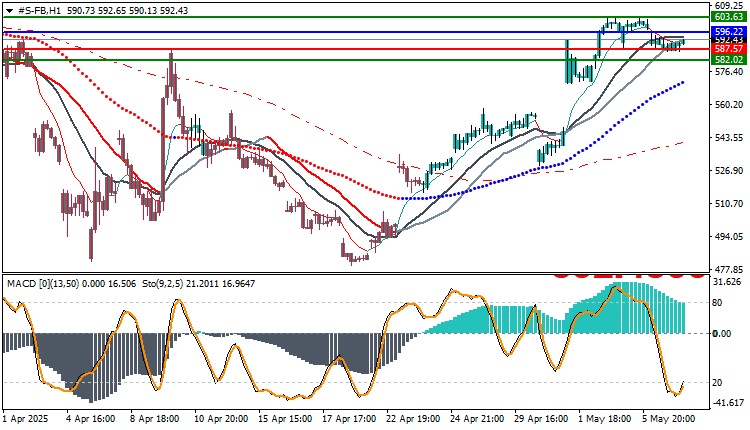750x430 pixels.
Task: Click the 10 Apr 20:00 time label
Action: point(221,419)
